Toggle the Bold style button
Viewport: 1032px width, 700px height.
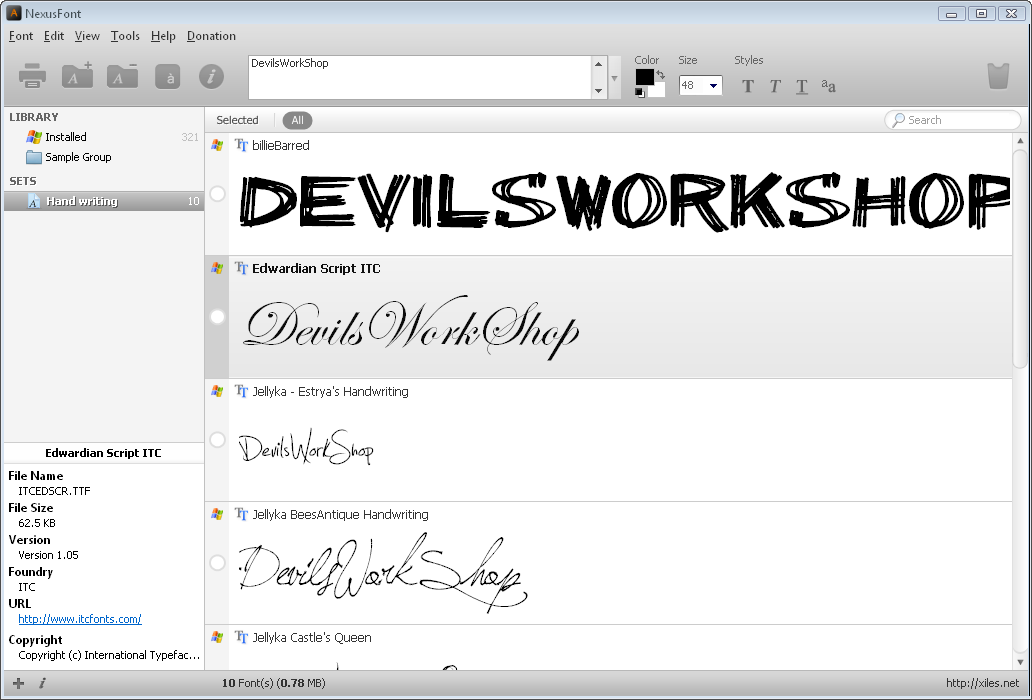pyautogui.click(x=748, y=86)
